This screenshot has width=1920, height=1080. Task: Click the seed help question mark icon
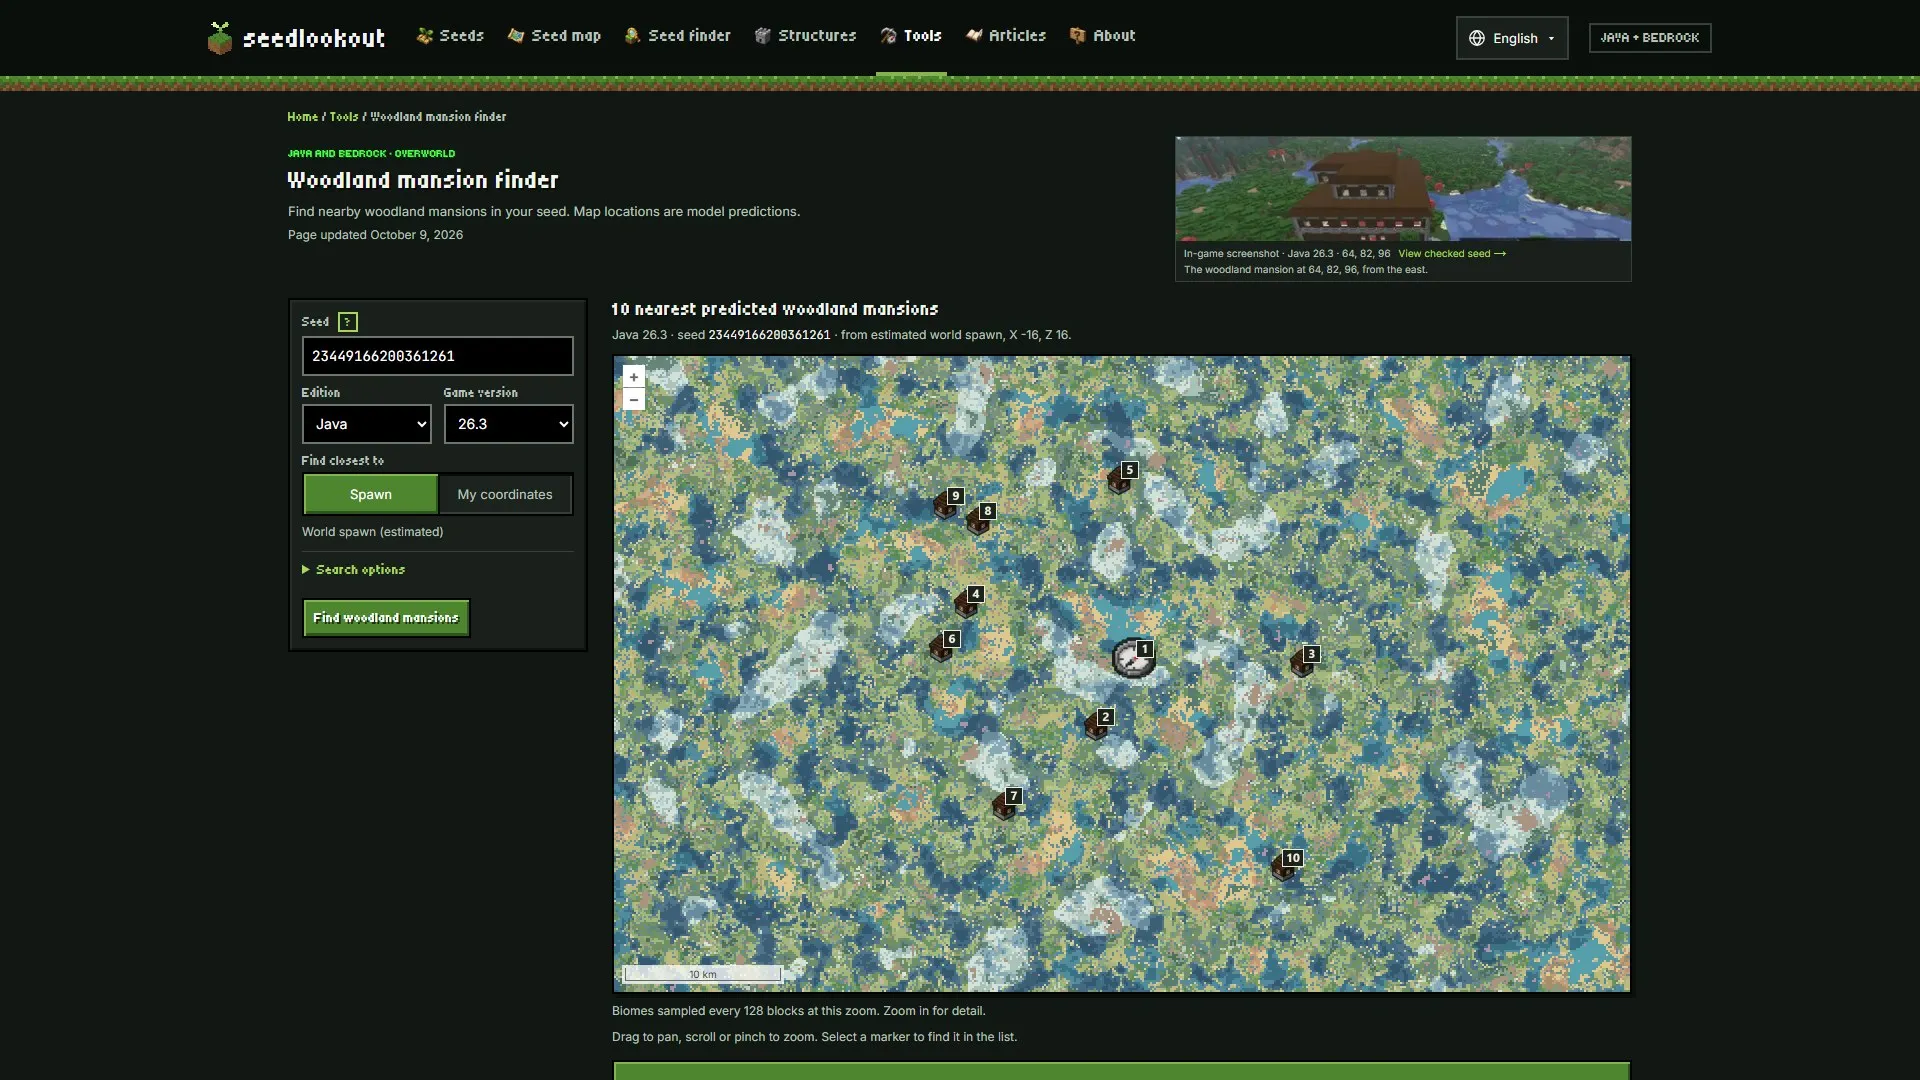(x=347, y=322)
